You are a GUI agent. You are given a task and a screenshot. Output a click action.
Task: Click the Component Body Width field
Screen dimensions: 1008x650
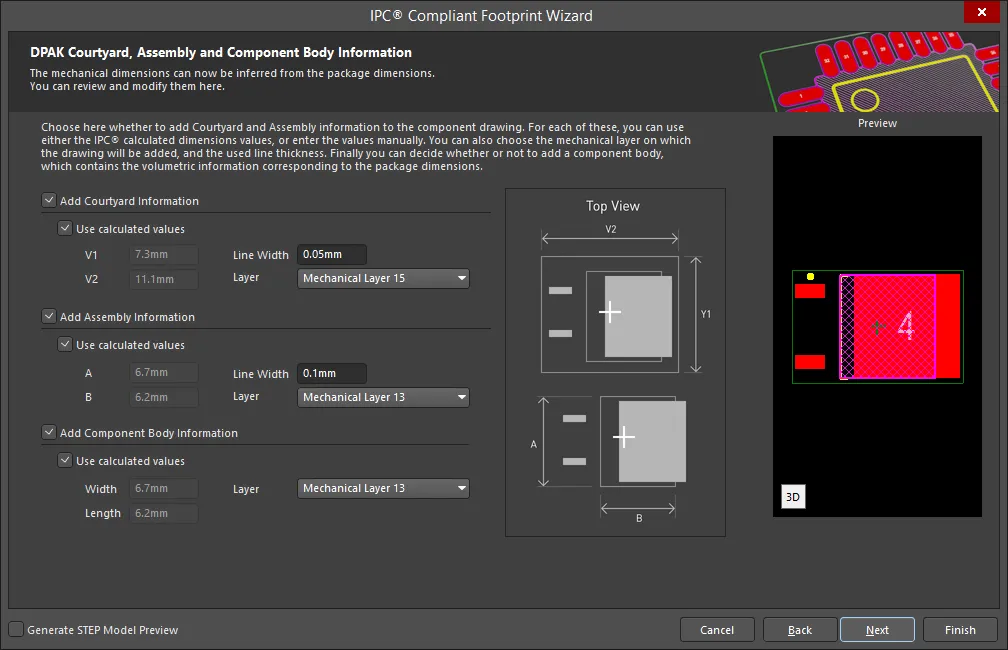[164, 489]
